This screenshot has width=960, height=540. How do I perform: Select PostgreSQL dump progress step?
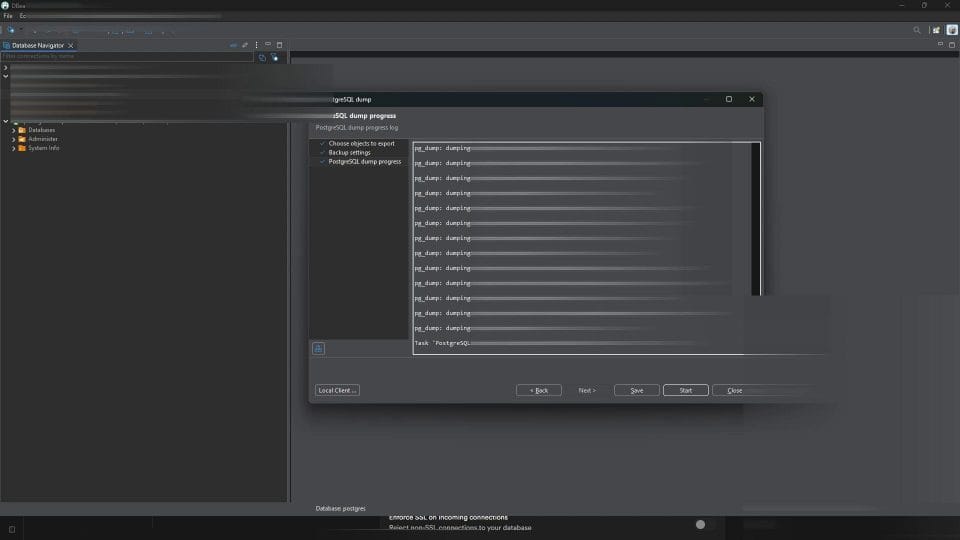[364, 162]
